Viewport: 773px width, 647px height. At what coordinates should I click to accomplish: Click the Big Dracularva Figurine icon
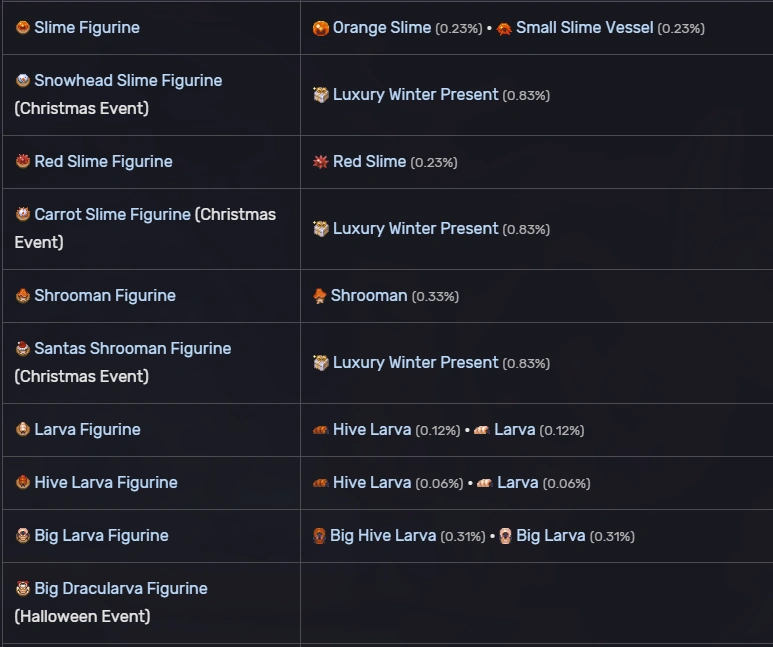click(x=23, y=589)
